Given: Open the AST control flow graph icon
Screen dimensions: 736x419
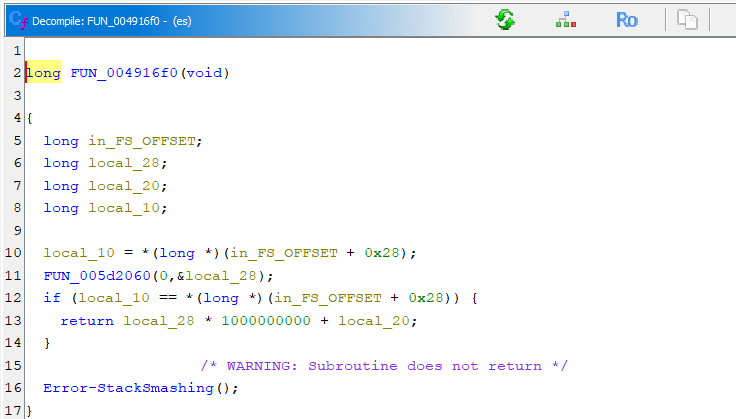Looking at the screenshot, I should pos(566,20).
